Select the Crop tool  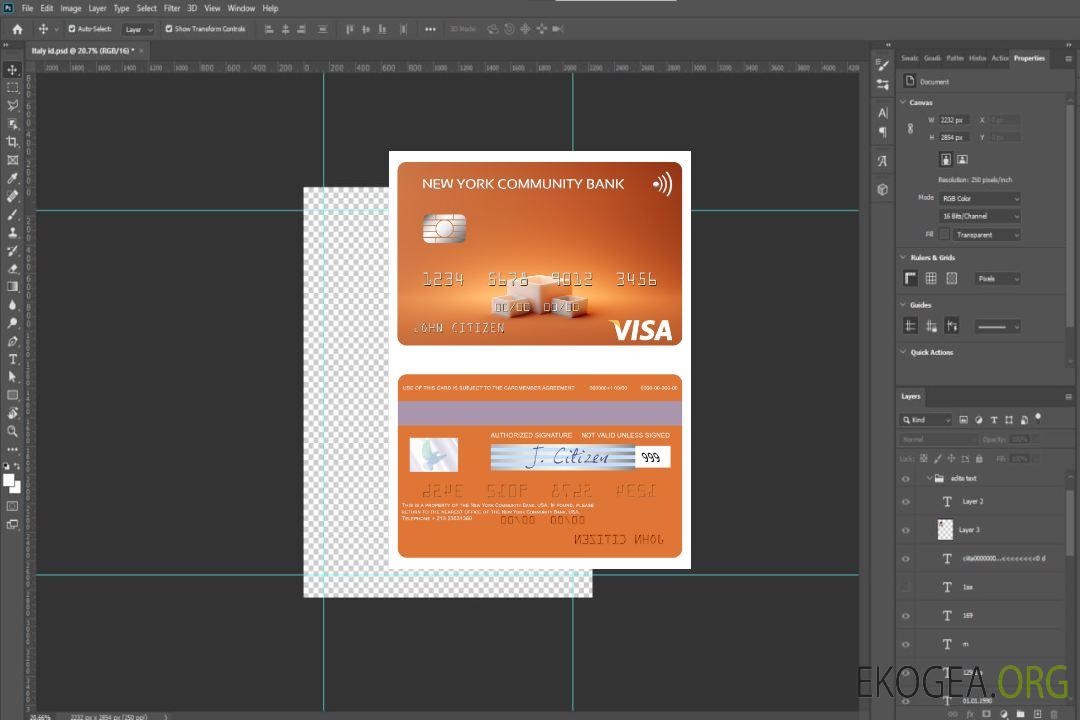[x=12, y=142]
